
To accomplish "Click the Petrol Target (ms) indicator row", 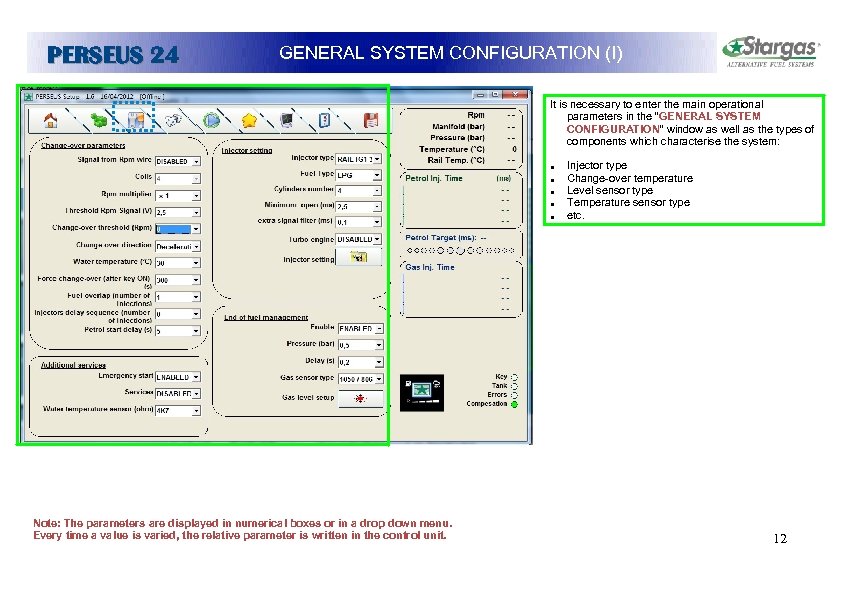I will point(461,250).
